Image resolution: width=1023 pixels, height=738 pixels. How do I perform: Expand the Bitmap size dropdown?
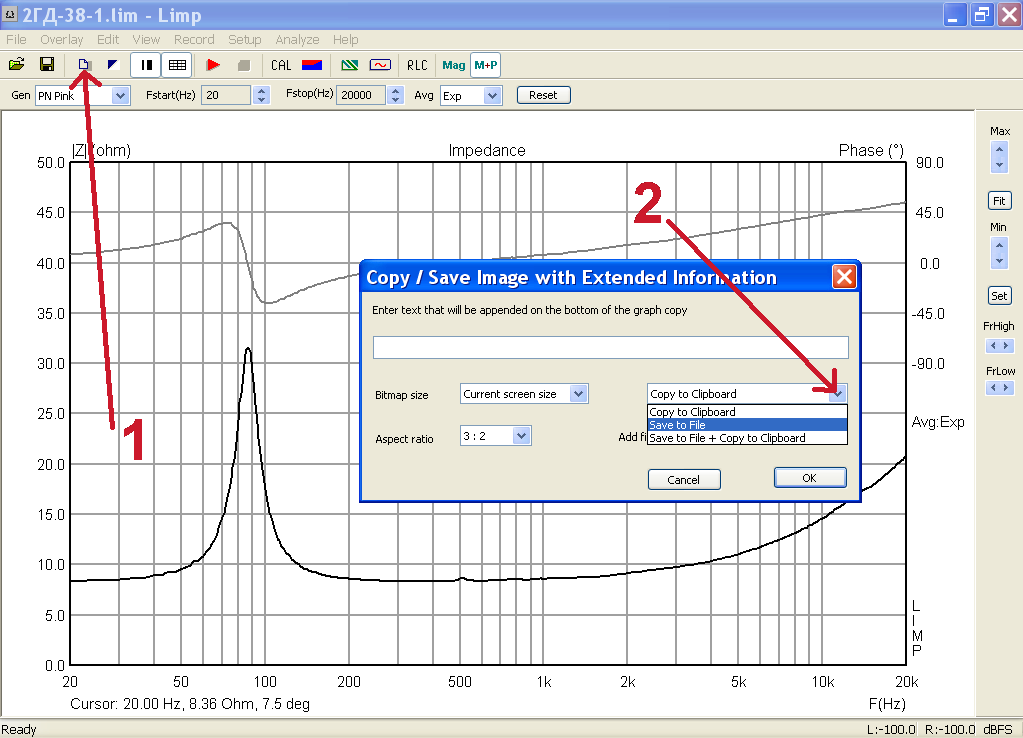click(x=579, y=394)
